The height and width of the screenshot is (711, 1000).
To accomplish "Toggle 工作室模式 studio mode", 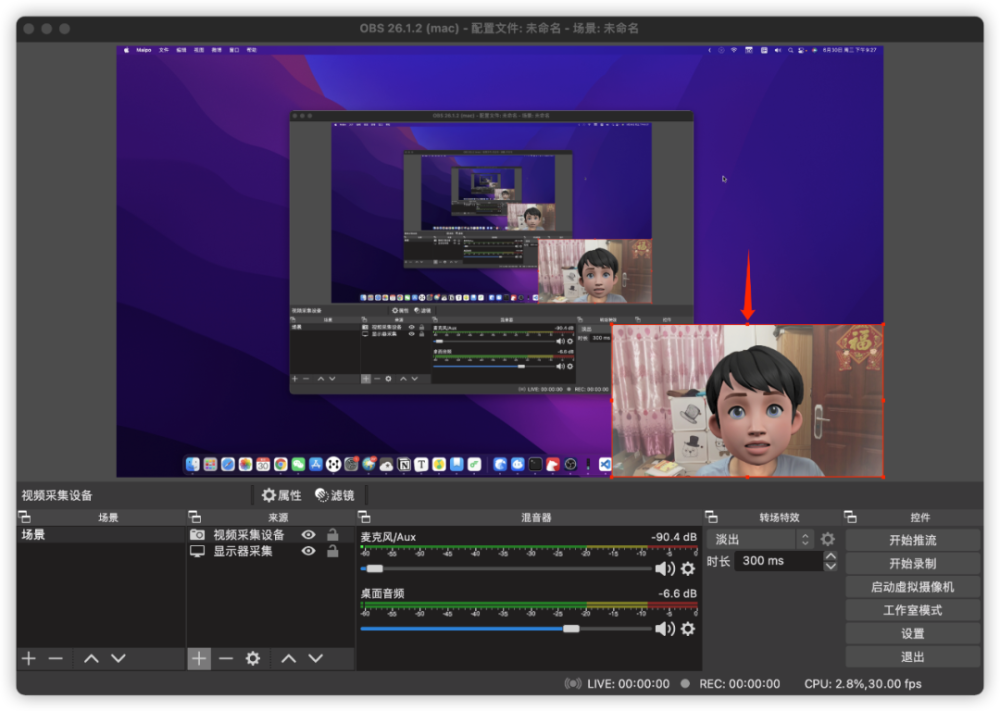I will pyautogui.click(x=913, y=611).
